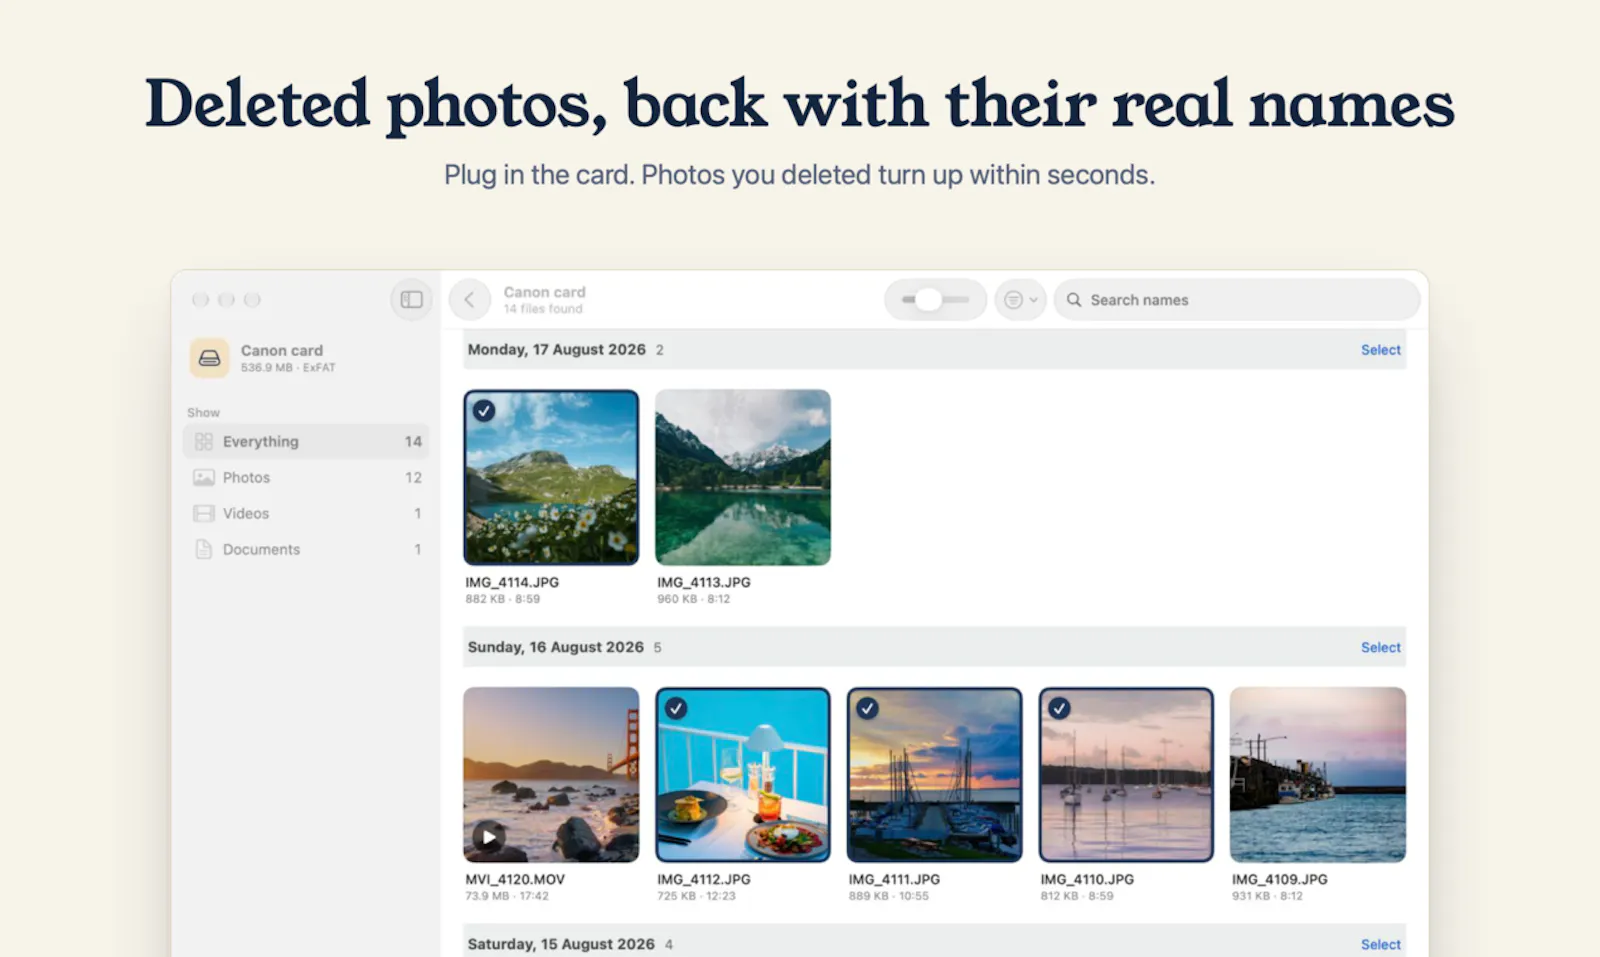Click the Videos film icon
This screenshot has width=1600, height=957.
tap(204, 513)
